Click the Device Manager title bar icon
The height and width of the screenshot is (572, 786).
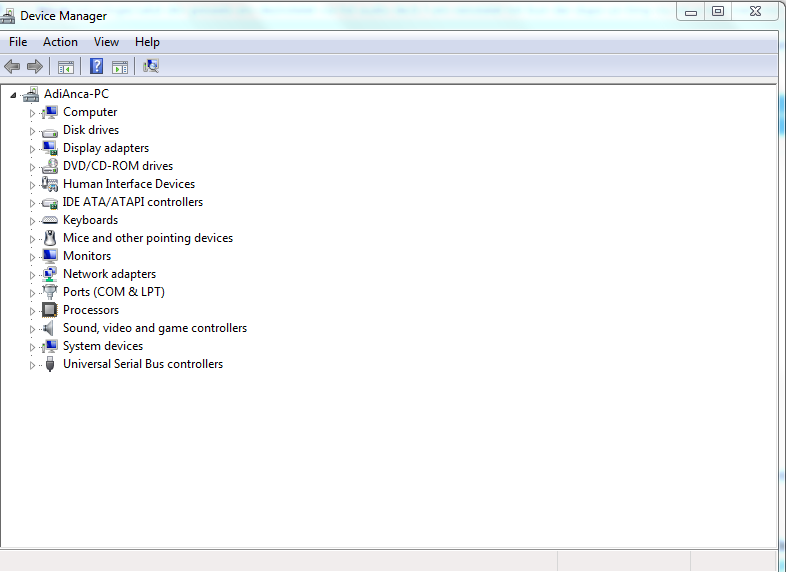click(x=7, y=16)
